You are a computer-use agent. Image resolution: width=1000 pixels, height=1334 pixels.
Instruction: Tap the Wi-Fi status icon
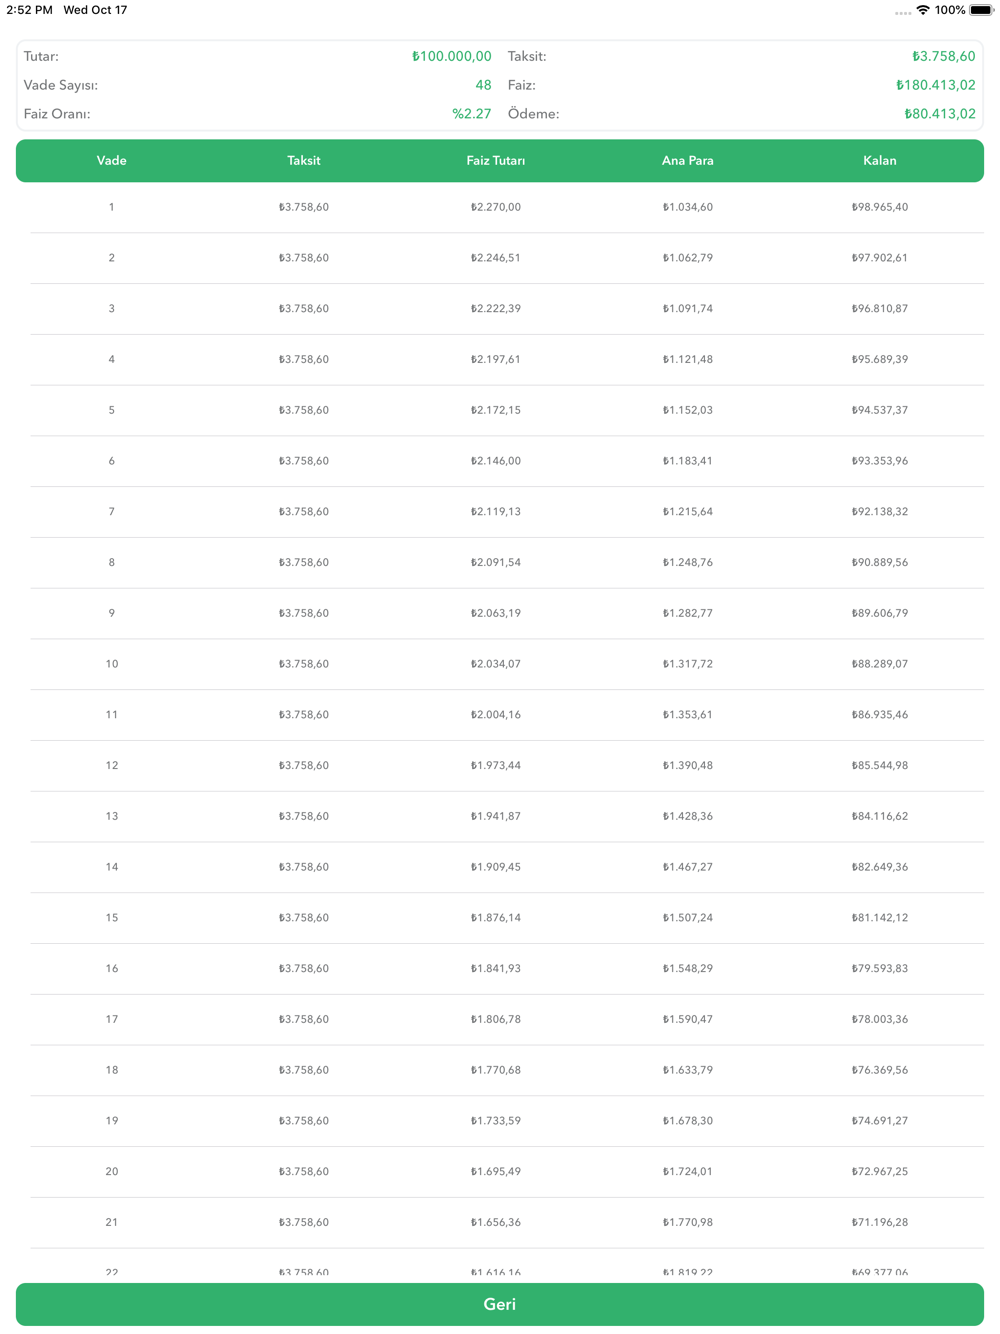click(x=923, y=10)
